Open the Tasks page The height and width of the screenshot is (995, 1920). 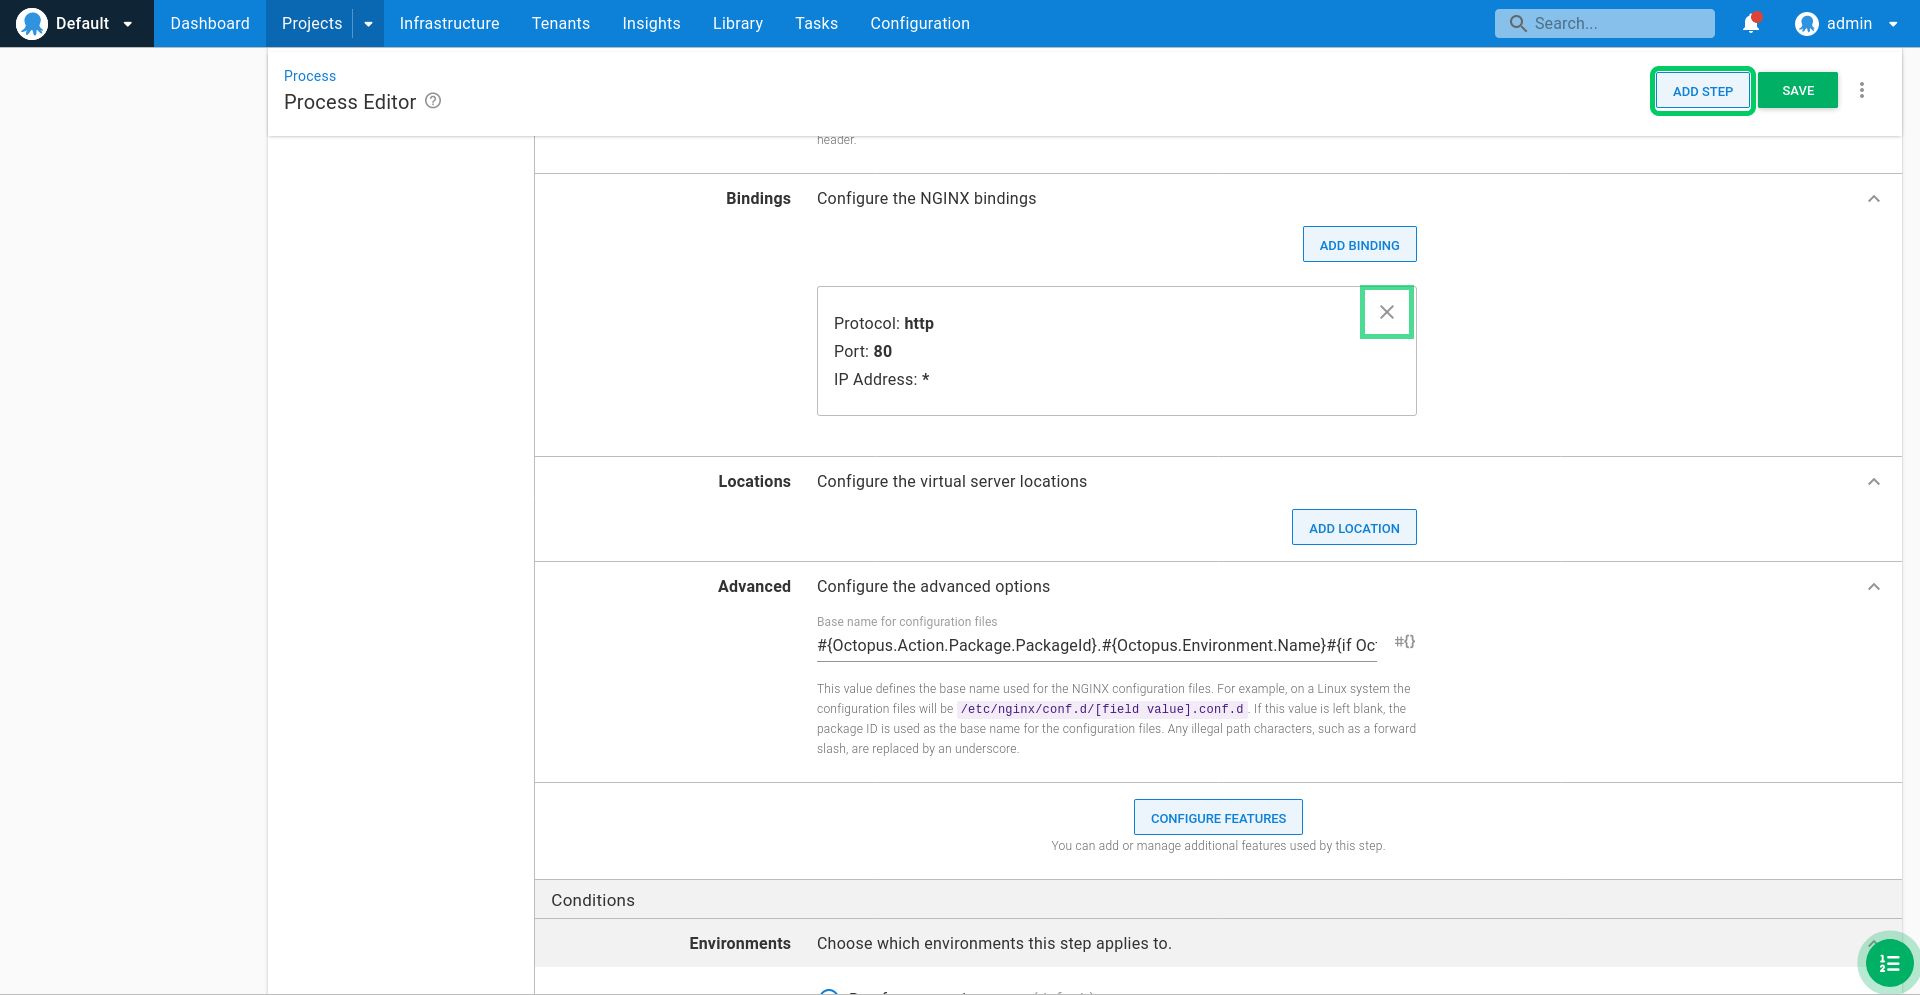click(x=816, y=23)
